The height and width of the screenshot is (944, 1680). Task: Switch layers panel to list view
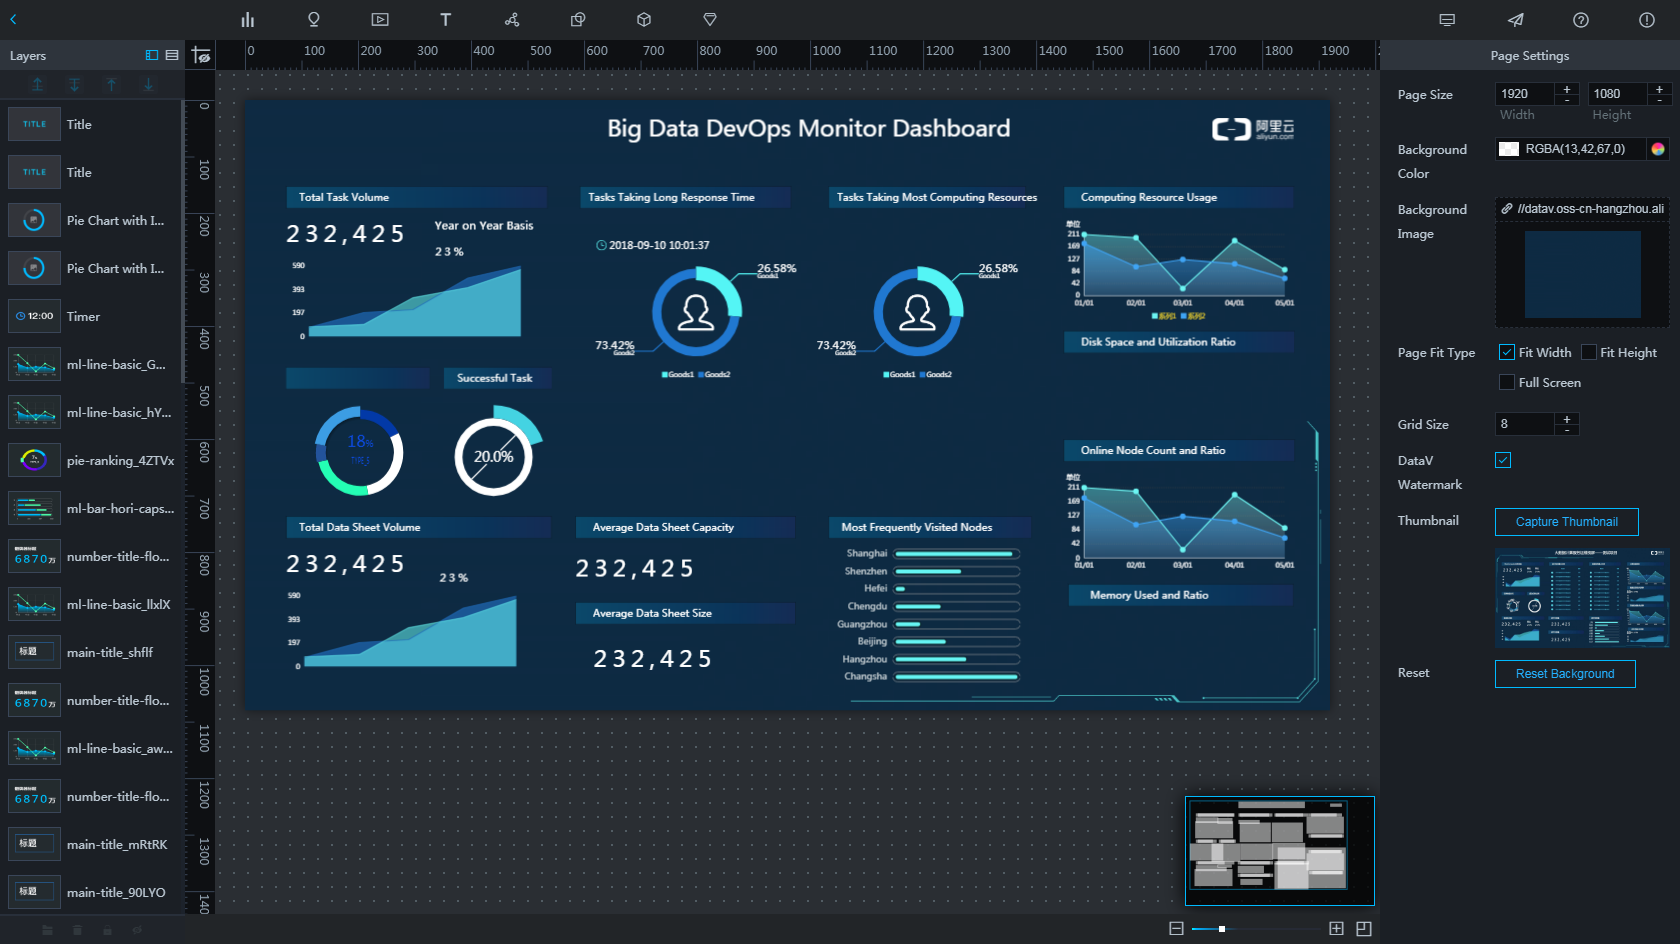tap(172, 56)
